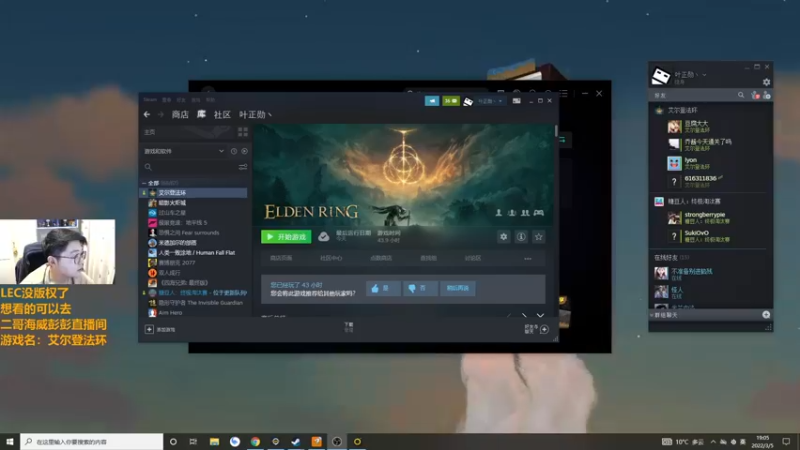
Task: Click the green 开始游戏 play button
Action: coord(286,237)
